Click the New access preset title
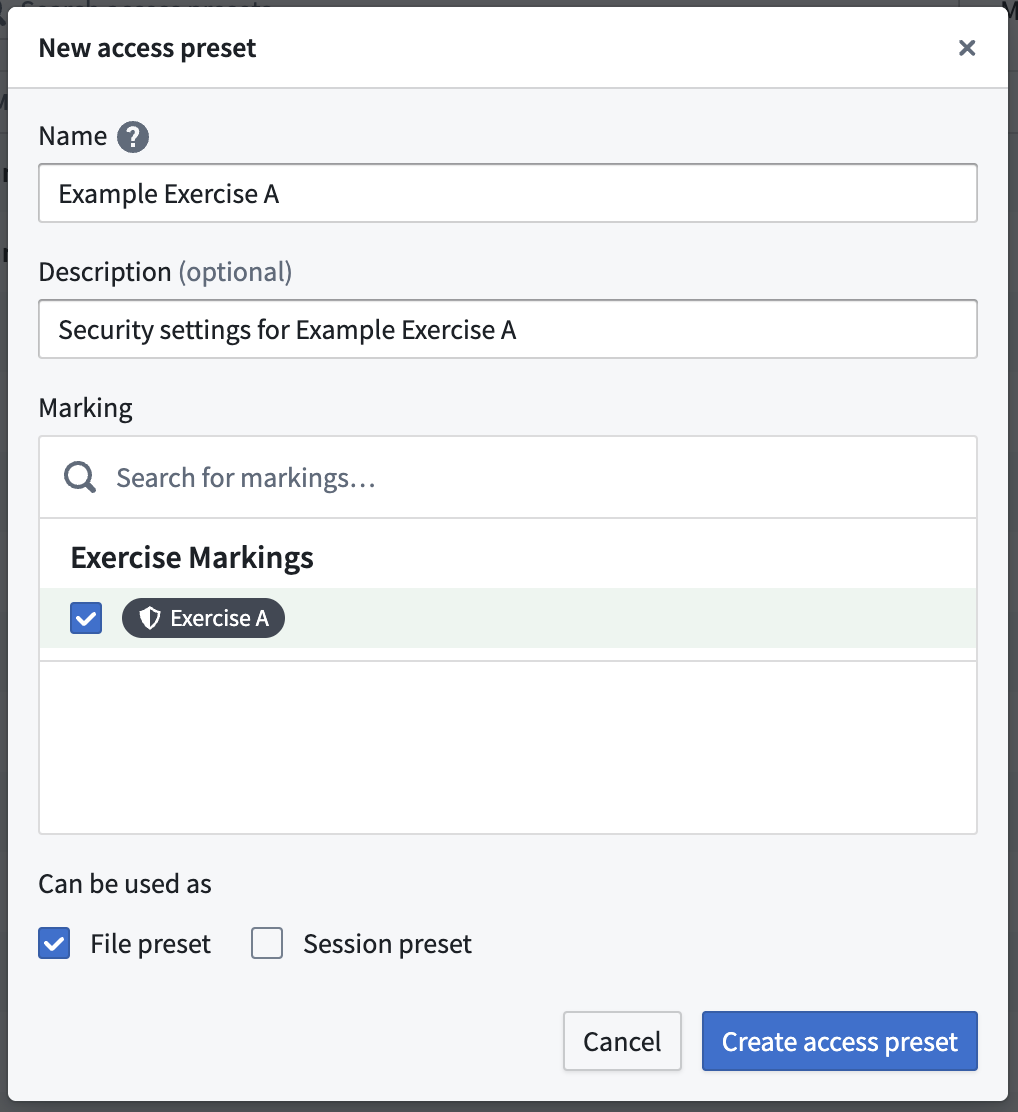1018x1112 pixels. click(147, 47)
